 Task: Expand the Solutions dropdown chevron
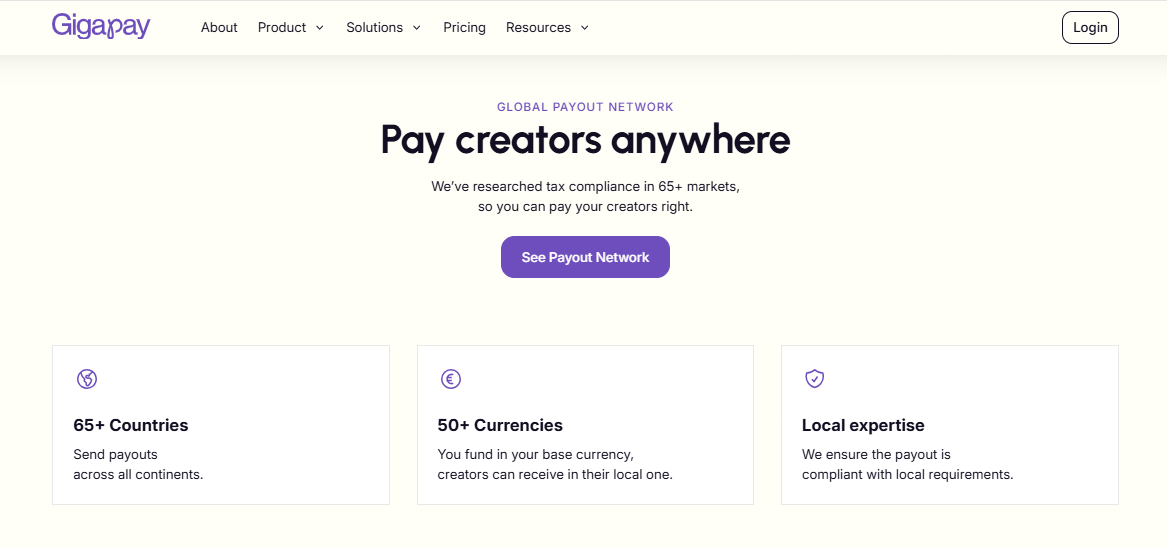coord(416,28)
